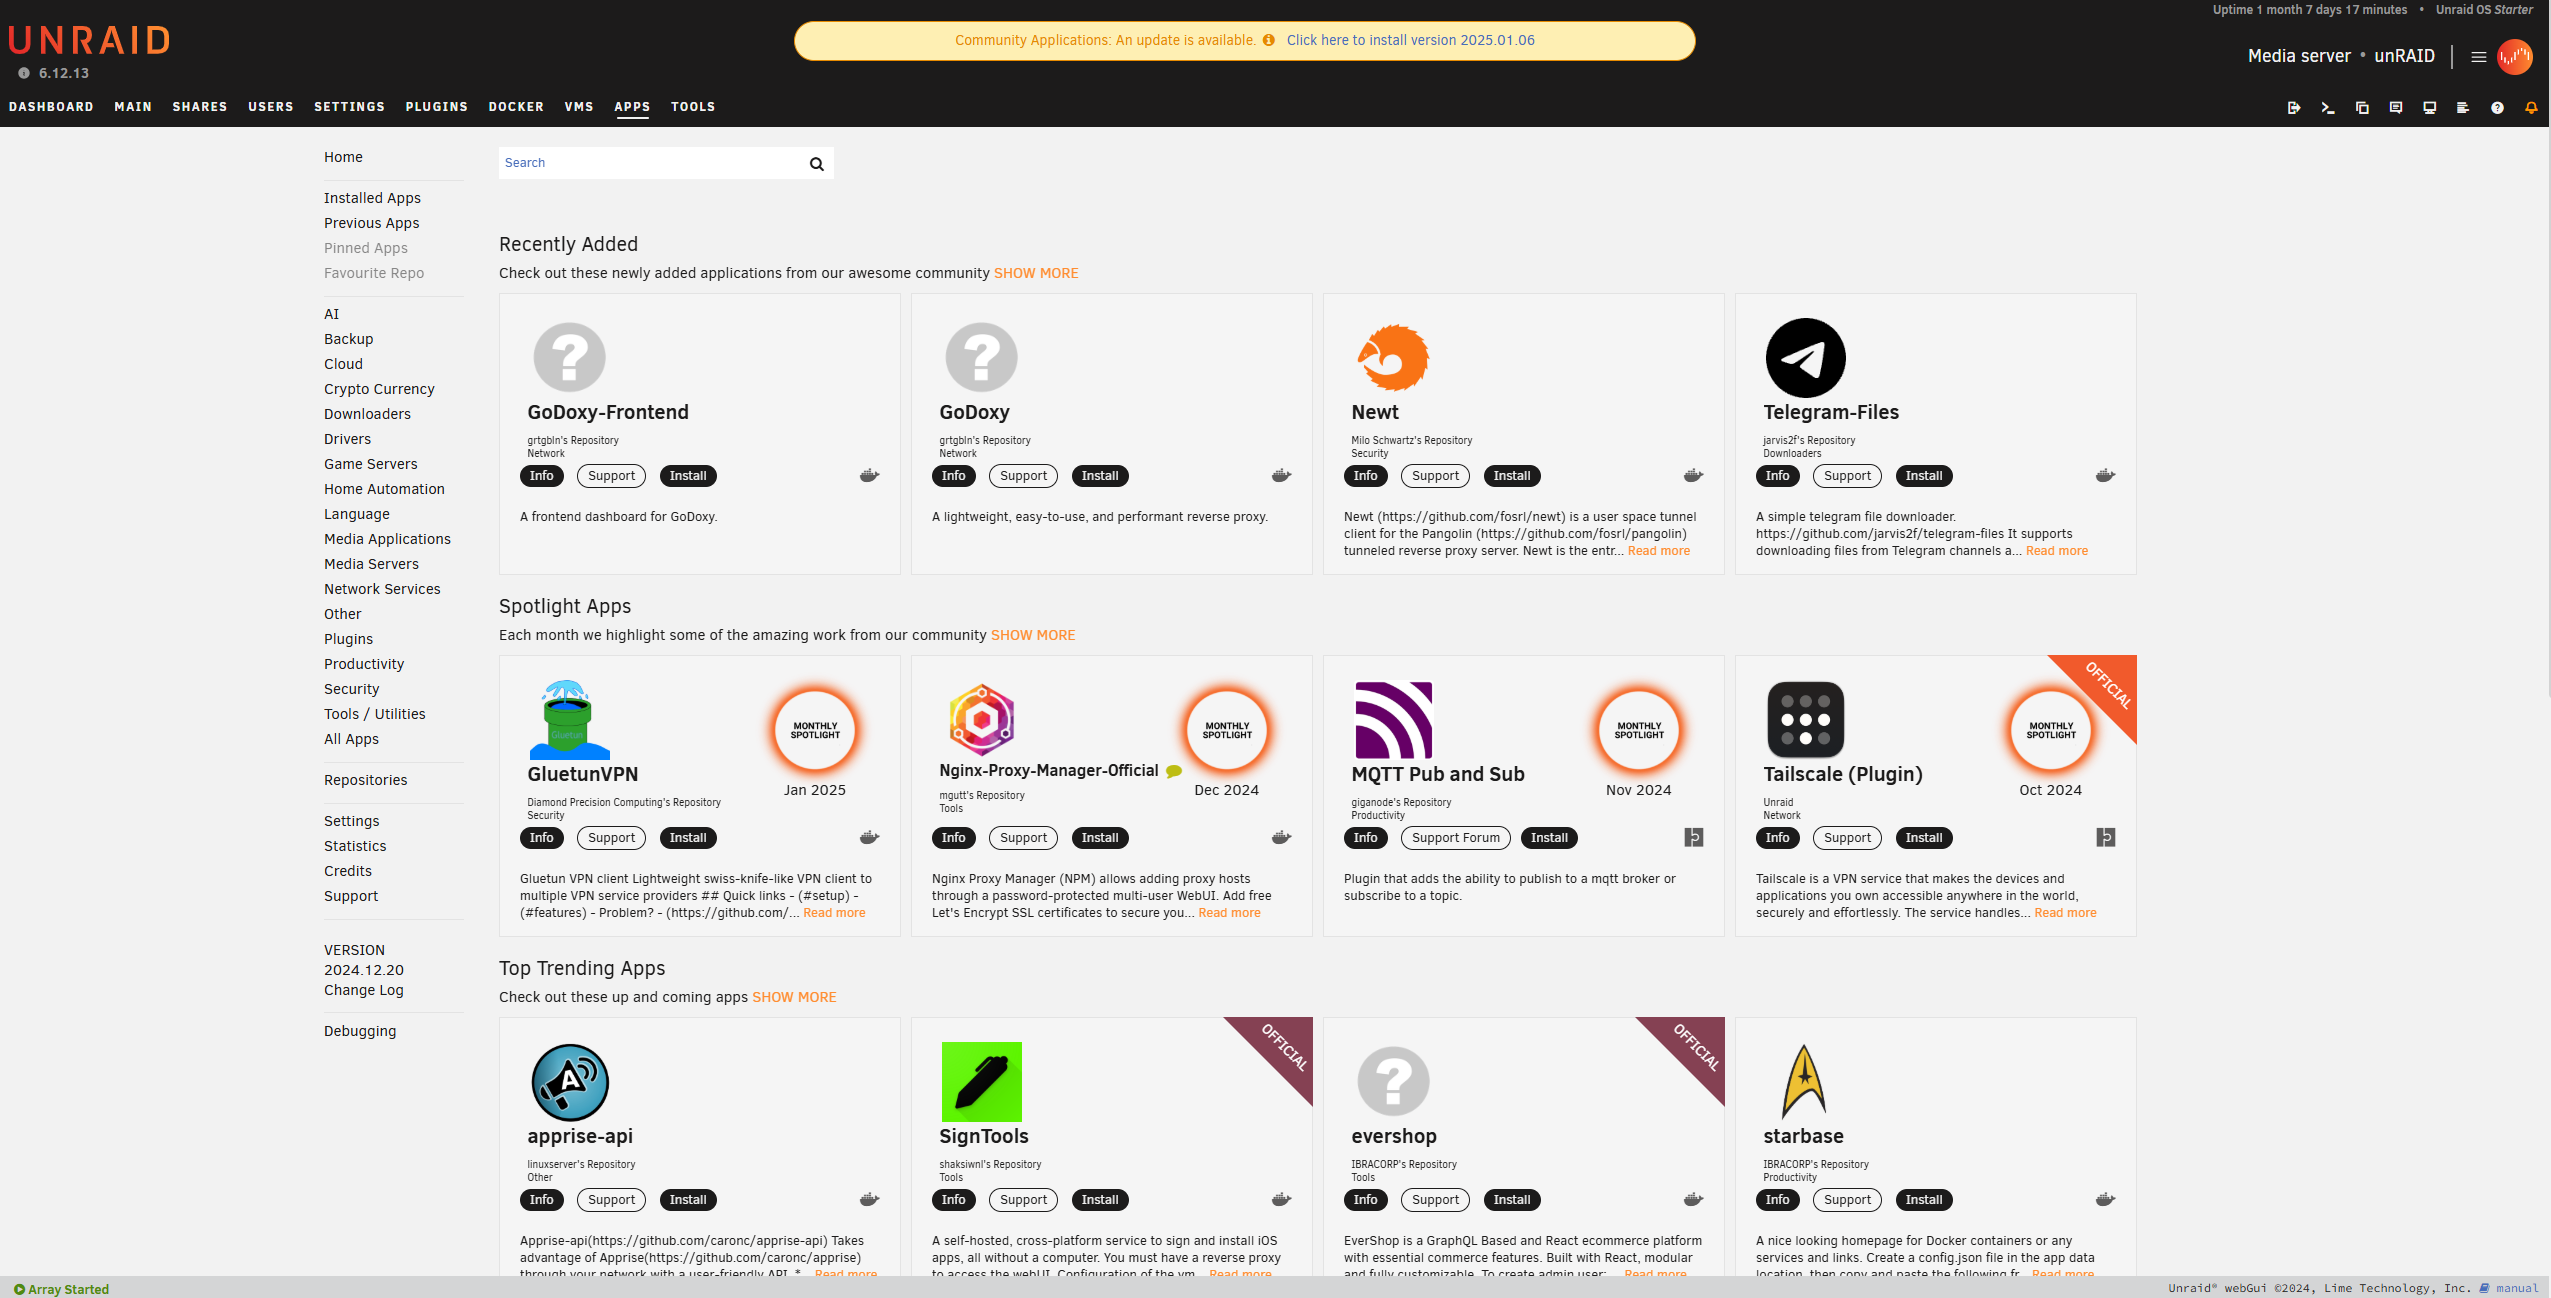Click the search magnifier icon
Viewport: 2551px width, 1298px height.
click(x=817, y=164)
